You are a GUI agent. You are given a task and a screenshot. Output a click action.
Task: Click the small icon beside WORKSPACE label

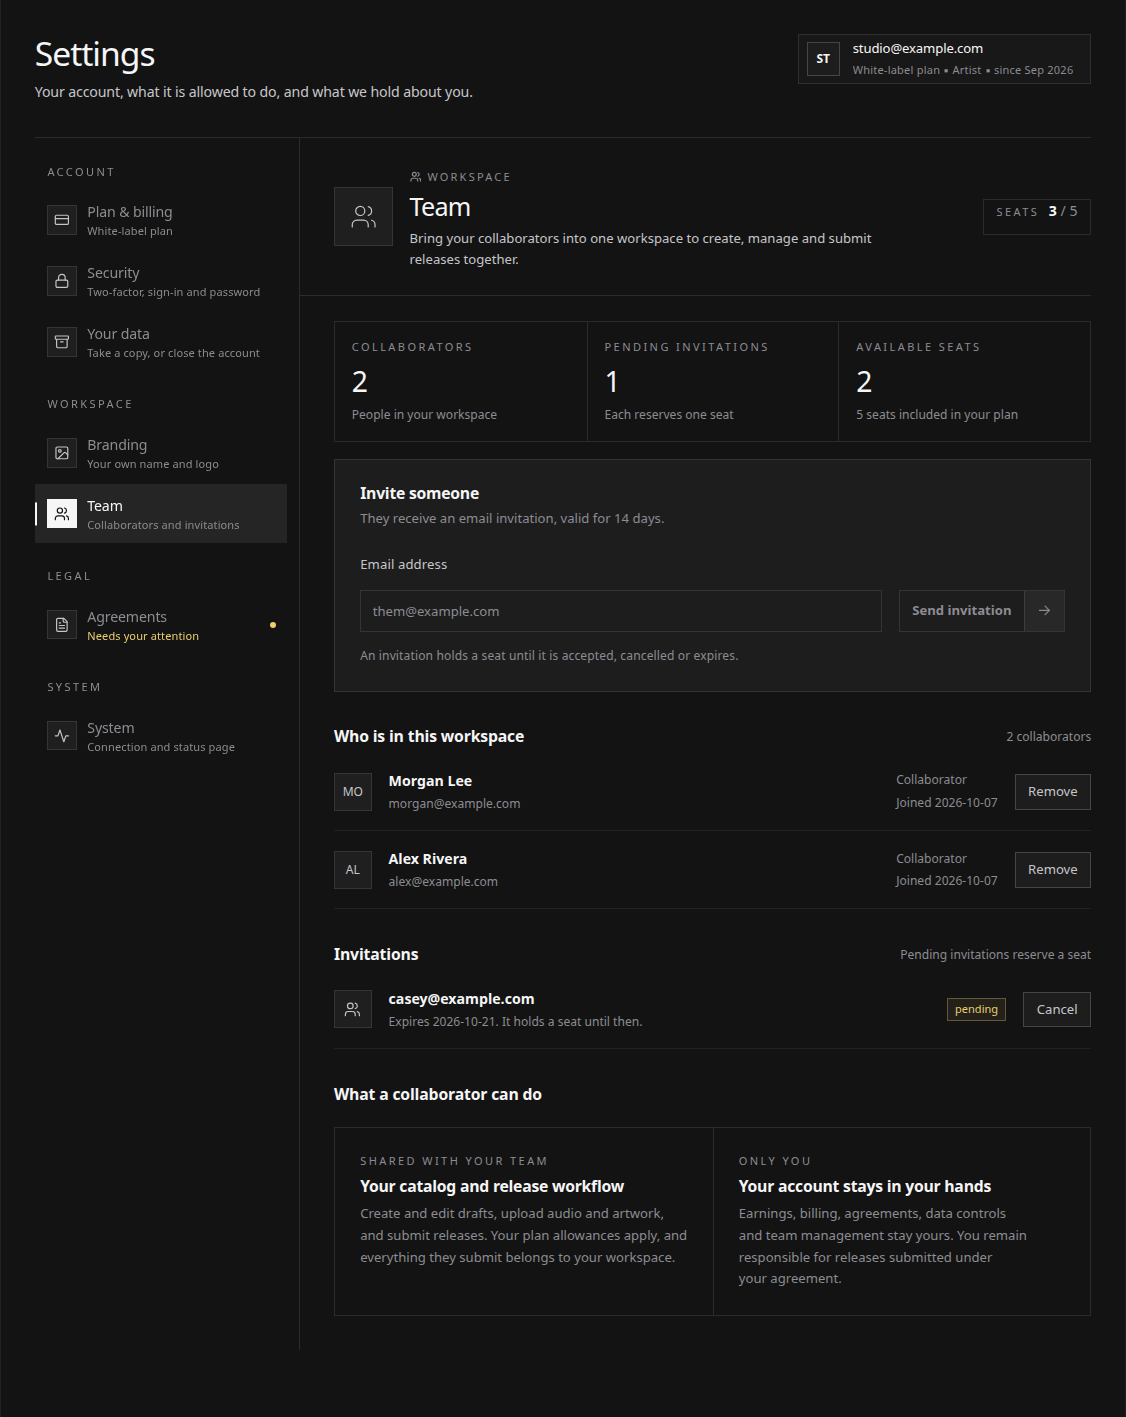coord(416,177)
